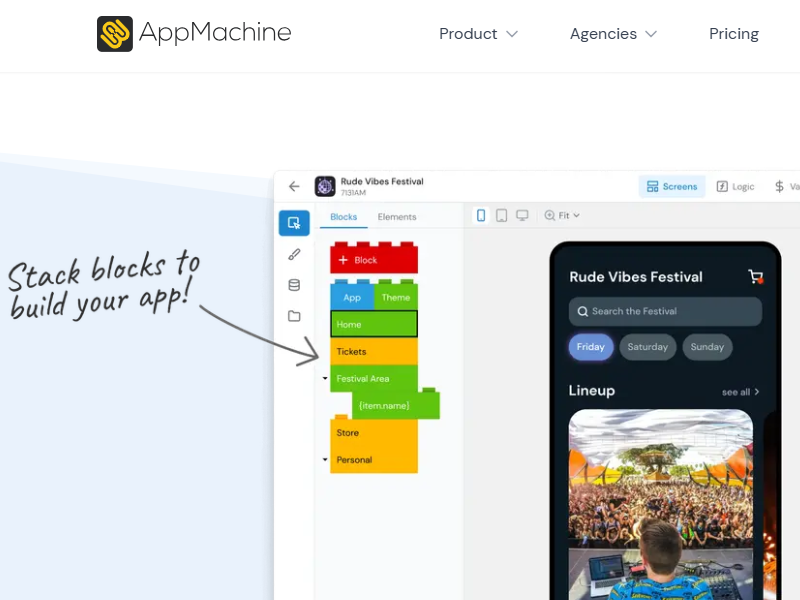Click the shopping cart icon
Screen dimensions: 800x600
(x=755, y=277)
